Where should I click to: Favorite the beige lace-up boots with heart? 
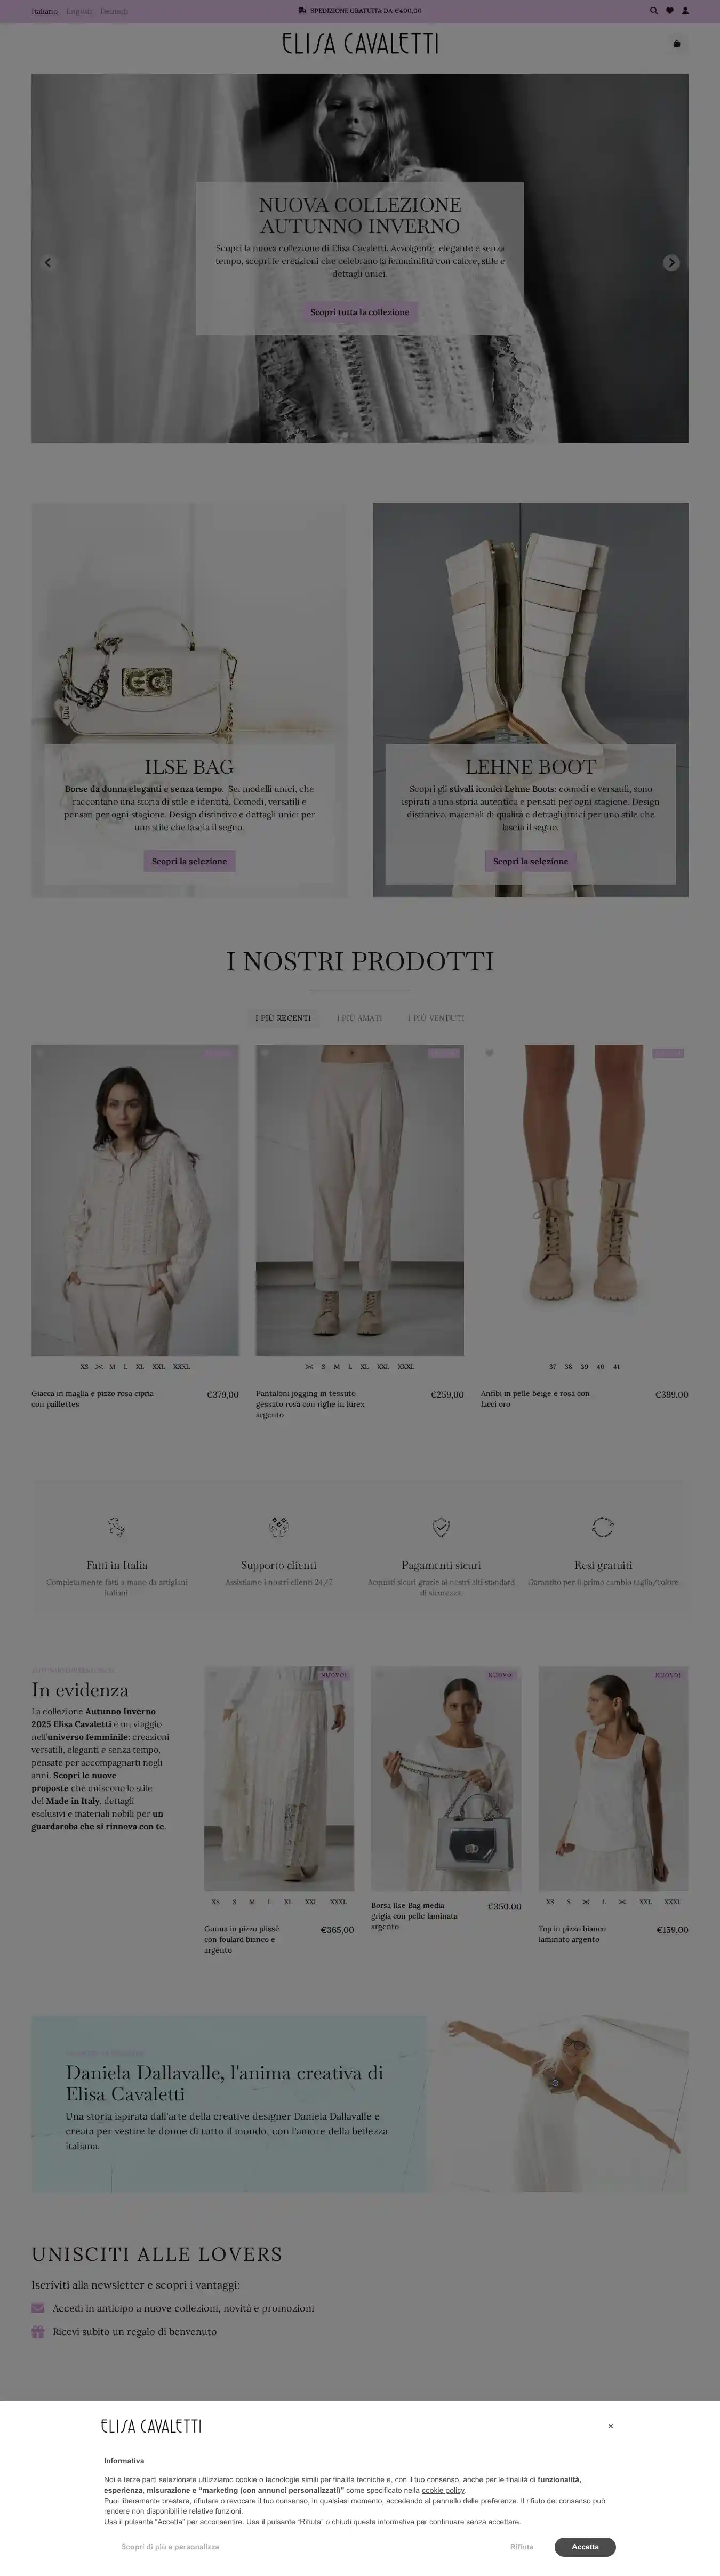coord(490,1053)
